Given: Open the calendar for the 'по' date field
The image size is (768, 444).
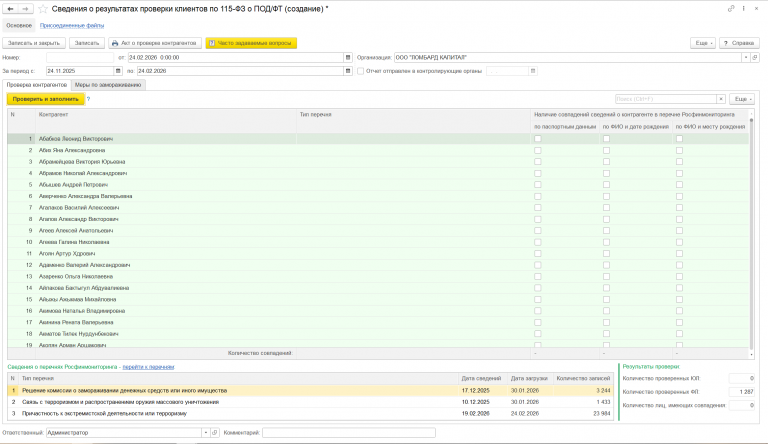Looking at the screenshot, I should 348,71.
